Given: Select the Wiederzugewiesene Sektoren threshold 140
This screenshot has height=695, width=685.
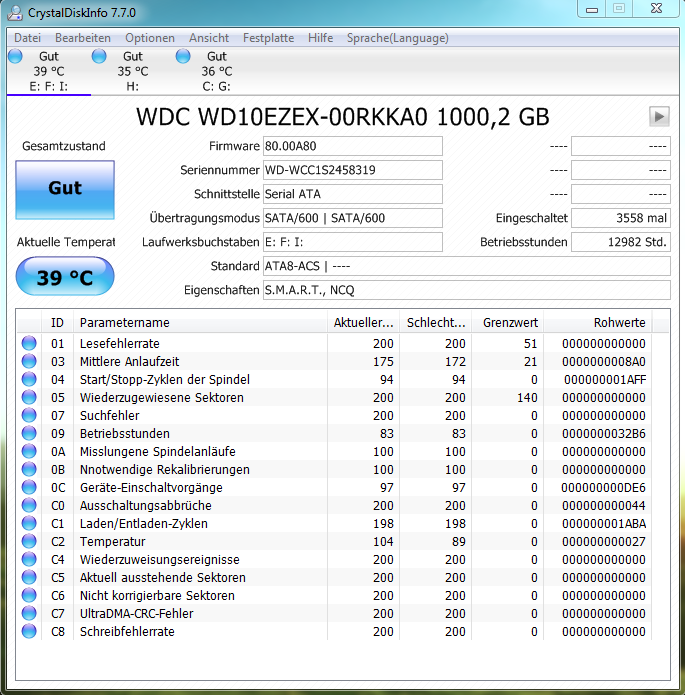Looking at the screenshot, I should (527, 398).
